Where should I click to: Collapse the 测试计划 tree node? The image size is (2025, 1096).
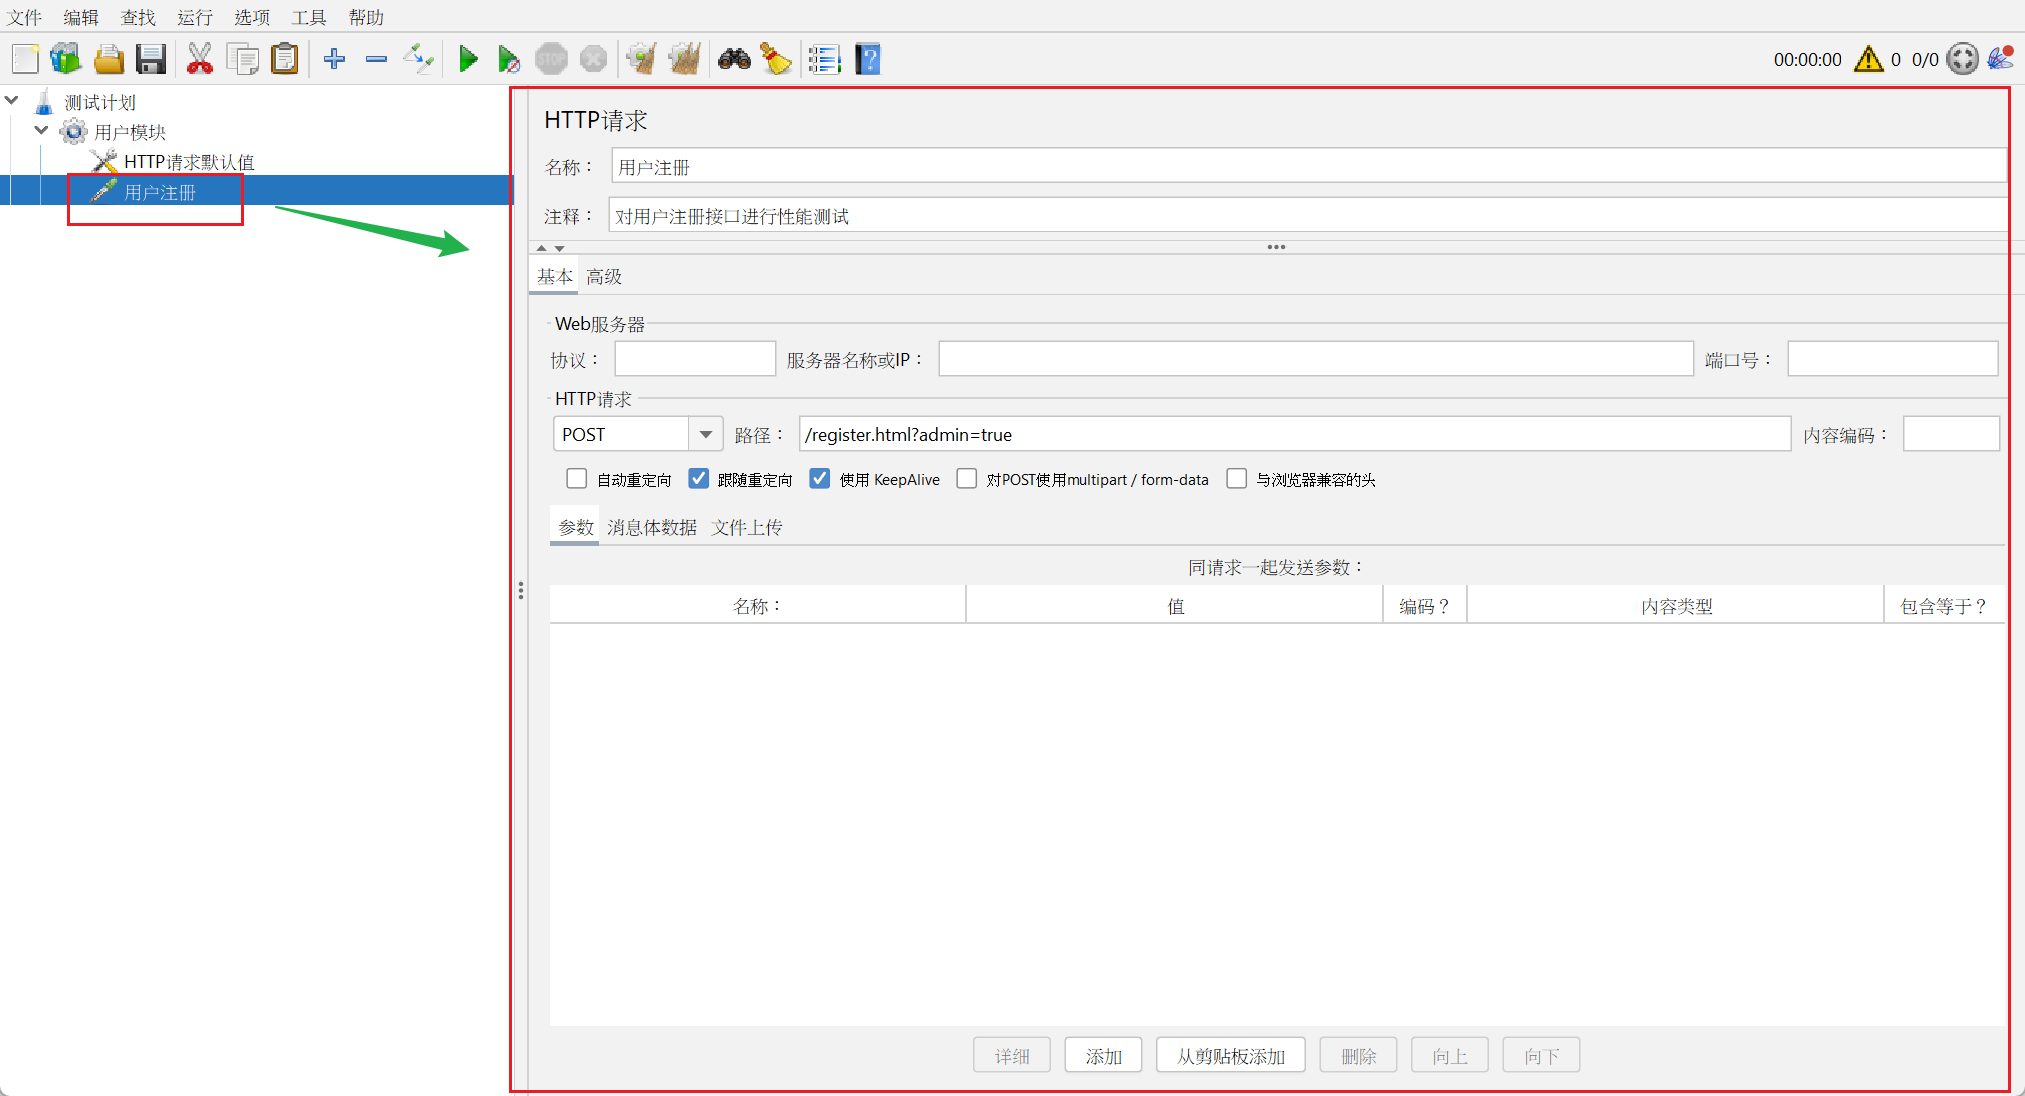coord(12,101)
